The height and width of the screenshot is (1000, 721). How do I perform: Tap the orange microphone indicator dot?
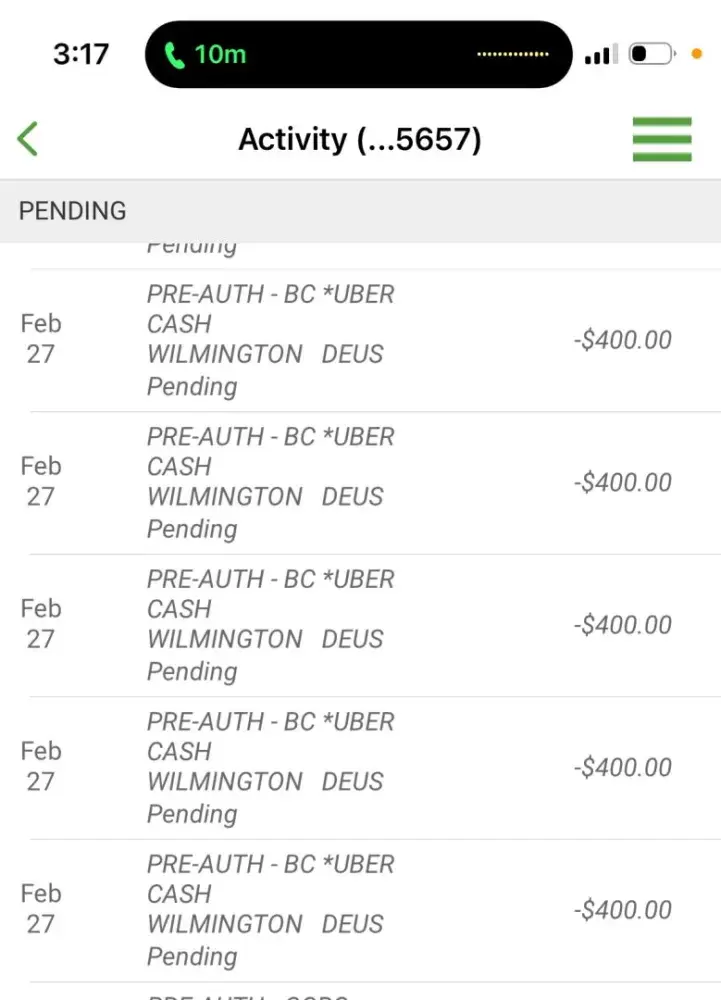click(697, 54)
